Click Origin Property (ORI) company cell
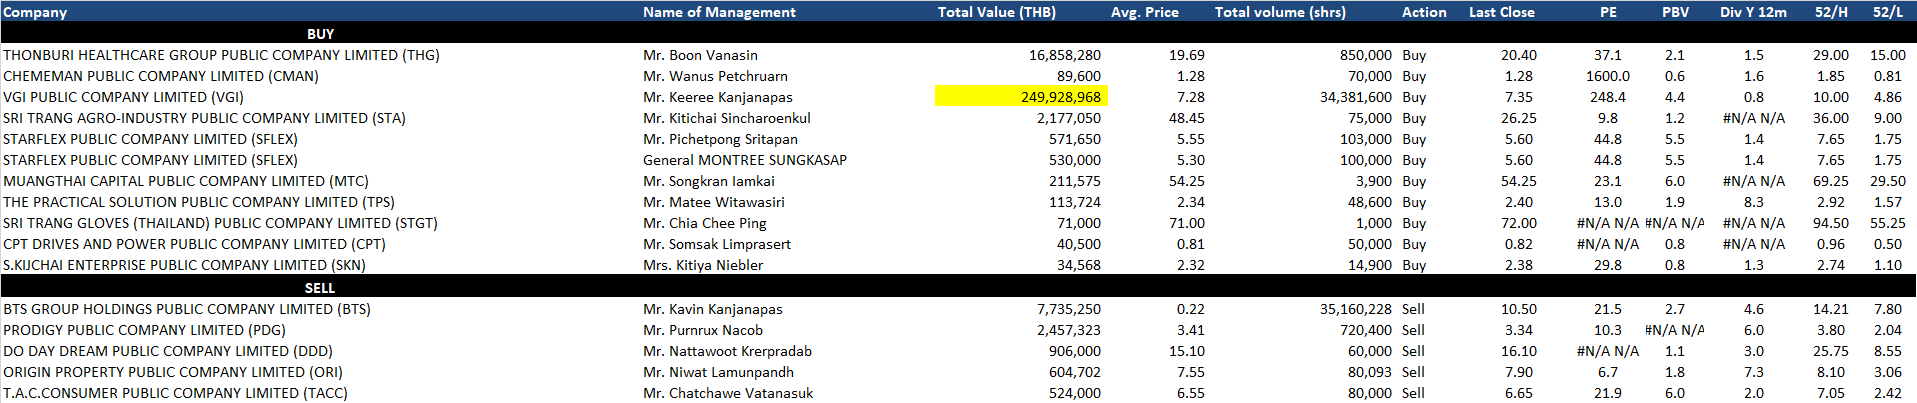Screen dimensions: 1917x403 [x=173, y=372]
